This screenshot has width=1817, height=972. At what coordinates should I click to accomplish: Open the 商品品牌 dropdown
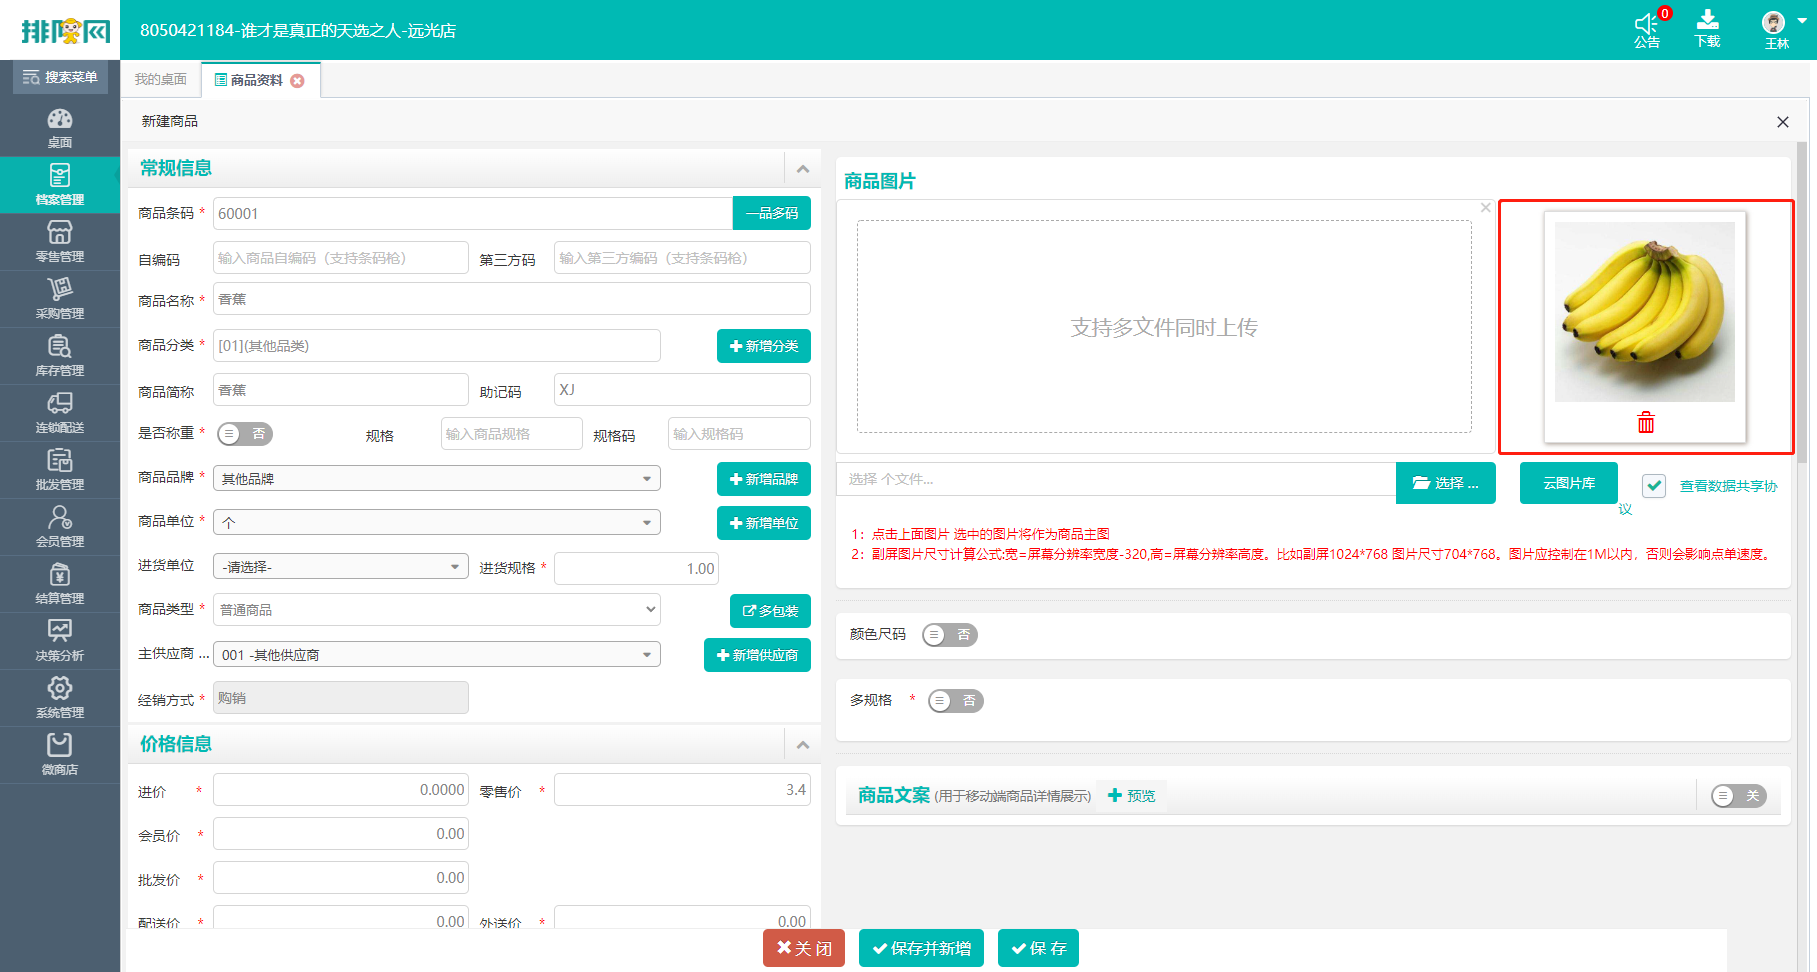[x=437, y=479]
